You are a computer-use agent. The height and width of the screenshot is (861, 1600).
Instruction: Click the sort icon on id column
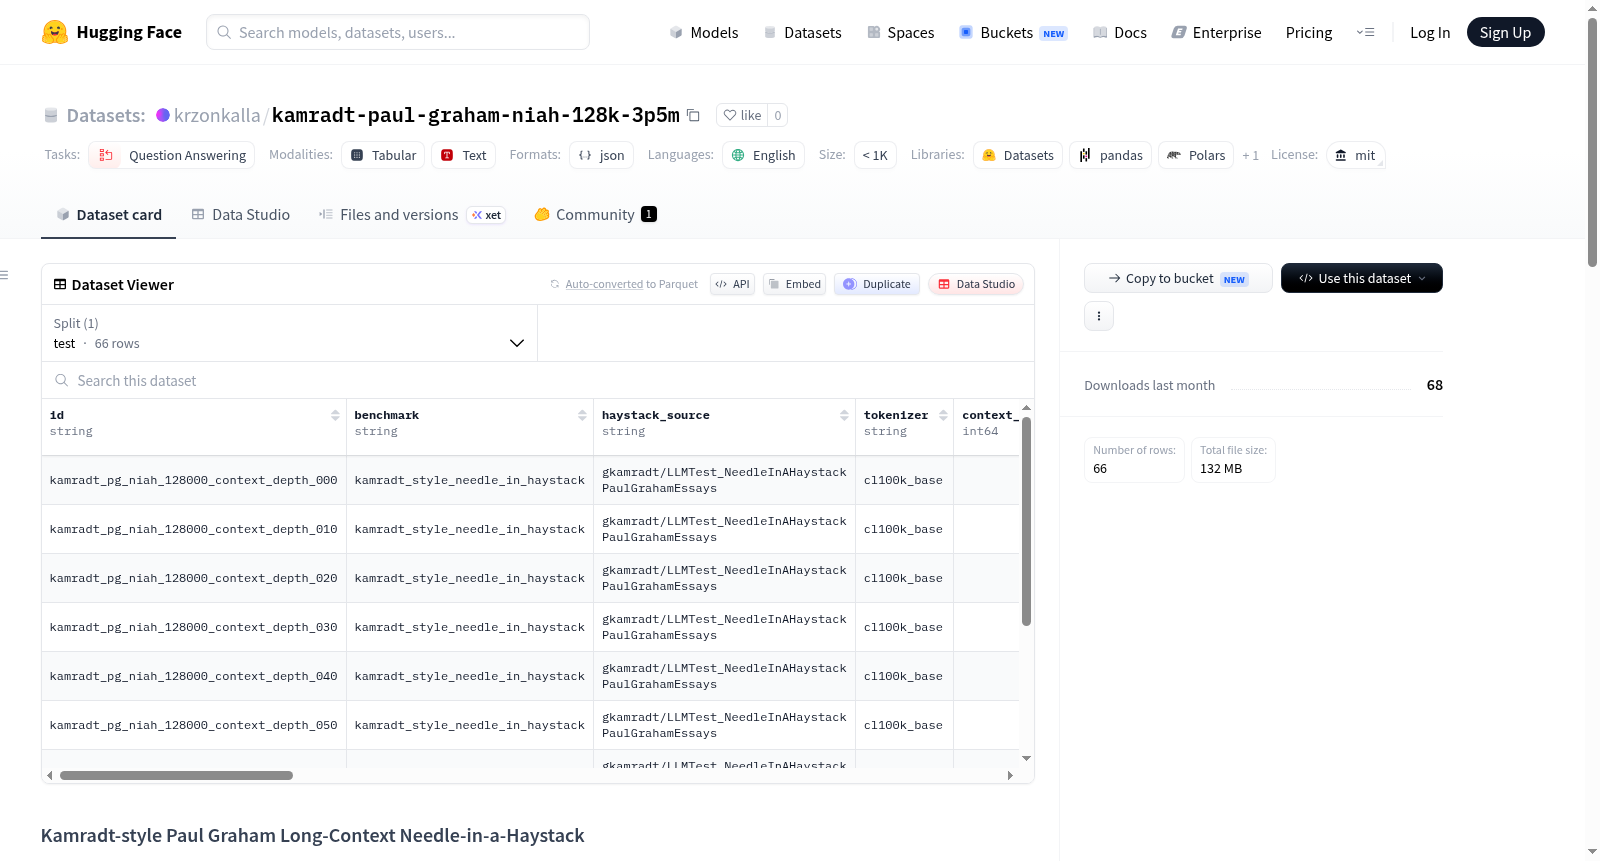pos(335,415)
